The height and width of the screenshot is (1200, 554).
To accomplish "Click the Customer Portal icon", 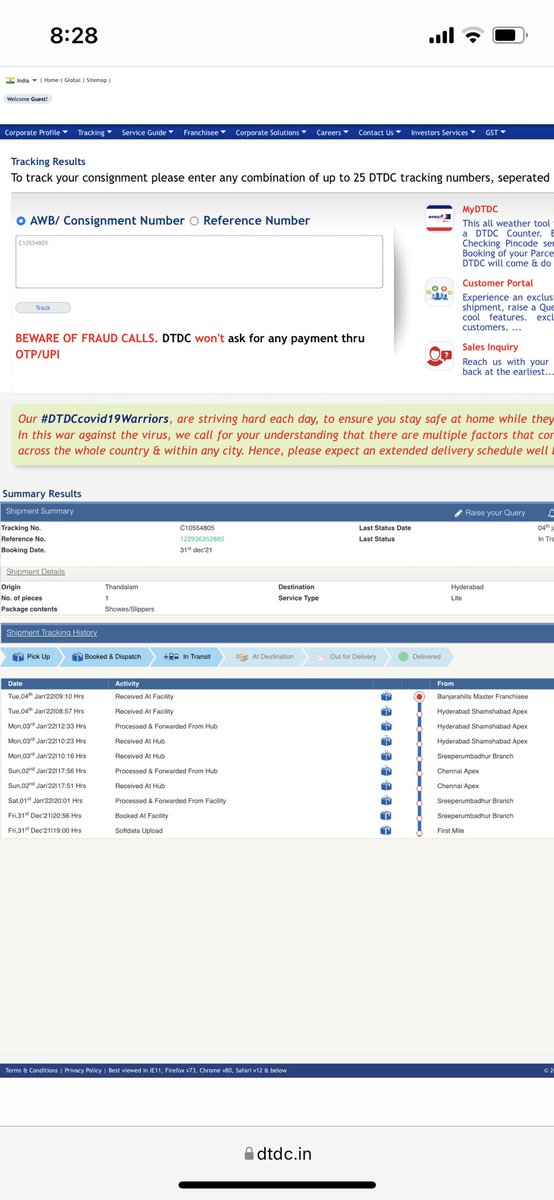I will point(439,292).
